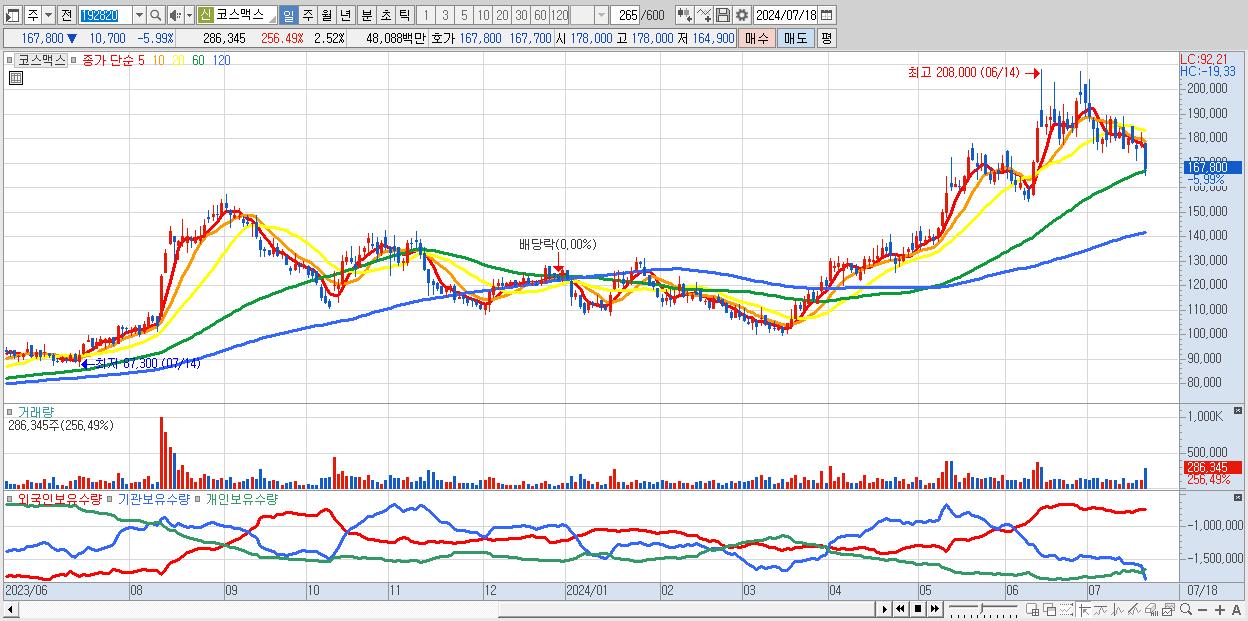Select the 5 interval preset
The image size is (1248, 621).
(x=463, y=15)
